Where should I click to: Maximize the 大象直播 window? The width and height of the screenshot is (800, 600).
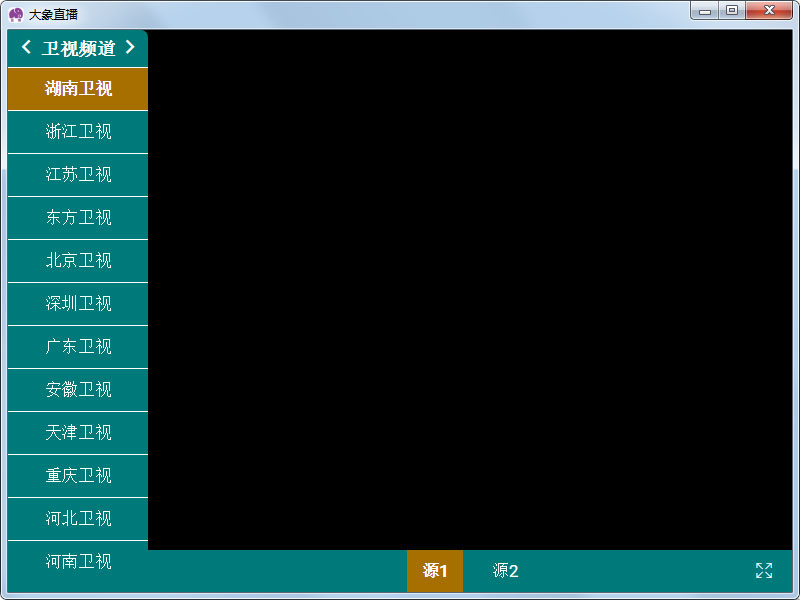point(732,10)
